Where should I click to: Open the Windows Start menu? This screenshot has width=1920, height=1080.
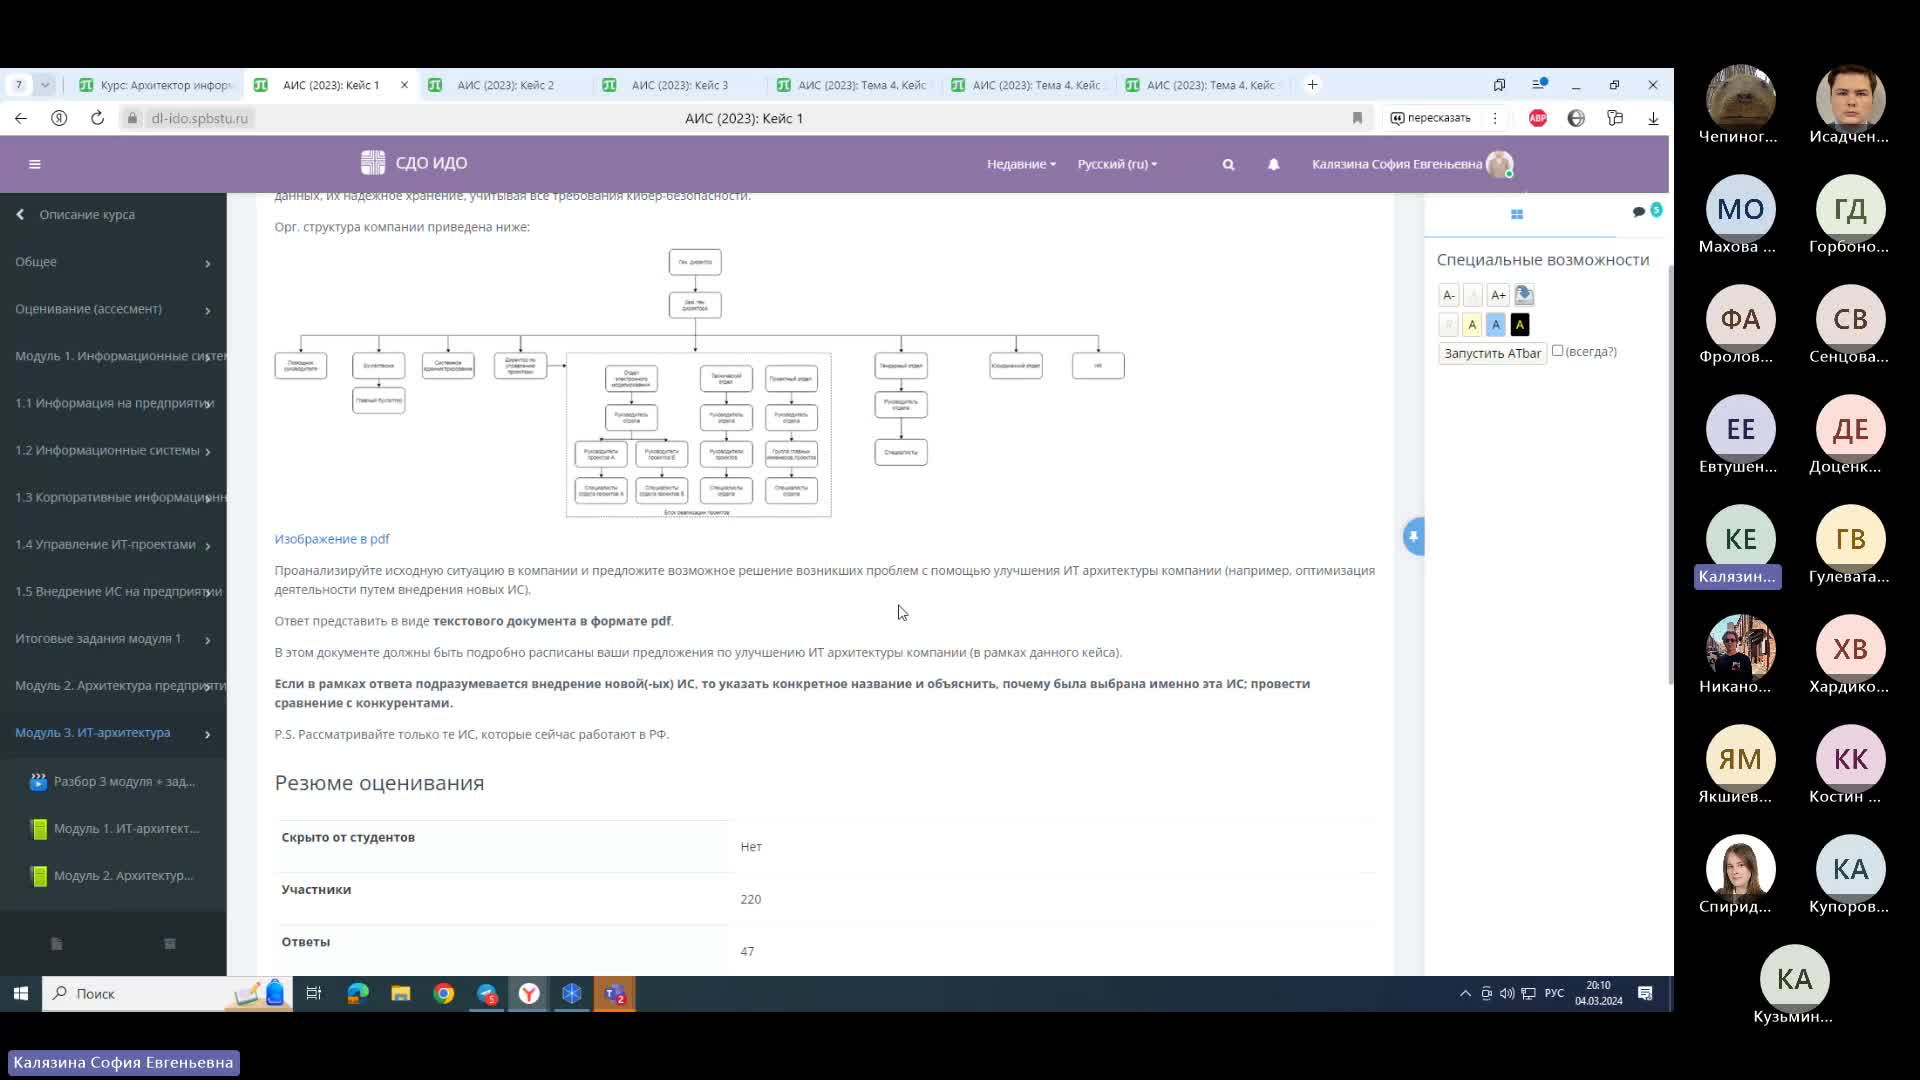coord(20,993)
